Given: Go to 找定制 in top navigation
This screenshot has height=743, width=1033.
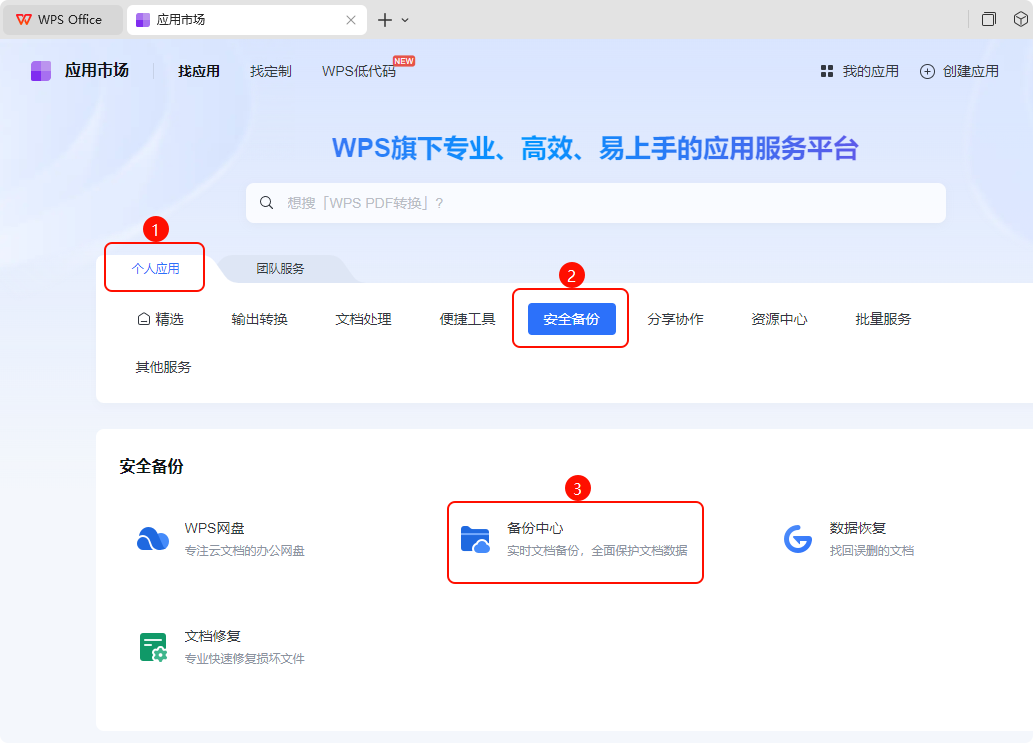Looking at the screenshot, I should [x=270, y=71].
